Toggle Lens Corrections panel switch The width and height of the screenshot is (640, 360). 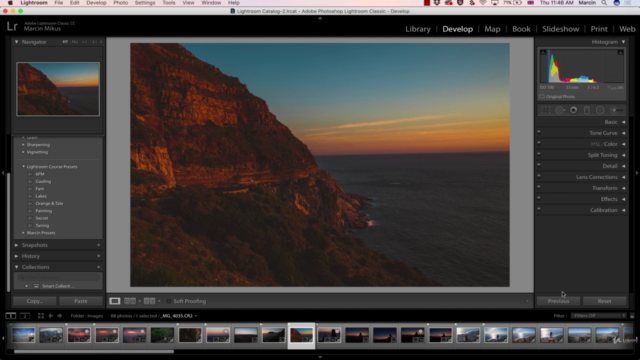pyautogui.click(x=539, y=176)
